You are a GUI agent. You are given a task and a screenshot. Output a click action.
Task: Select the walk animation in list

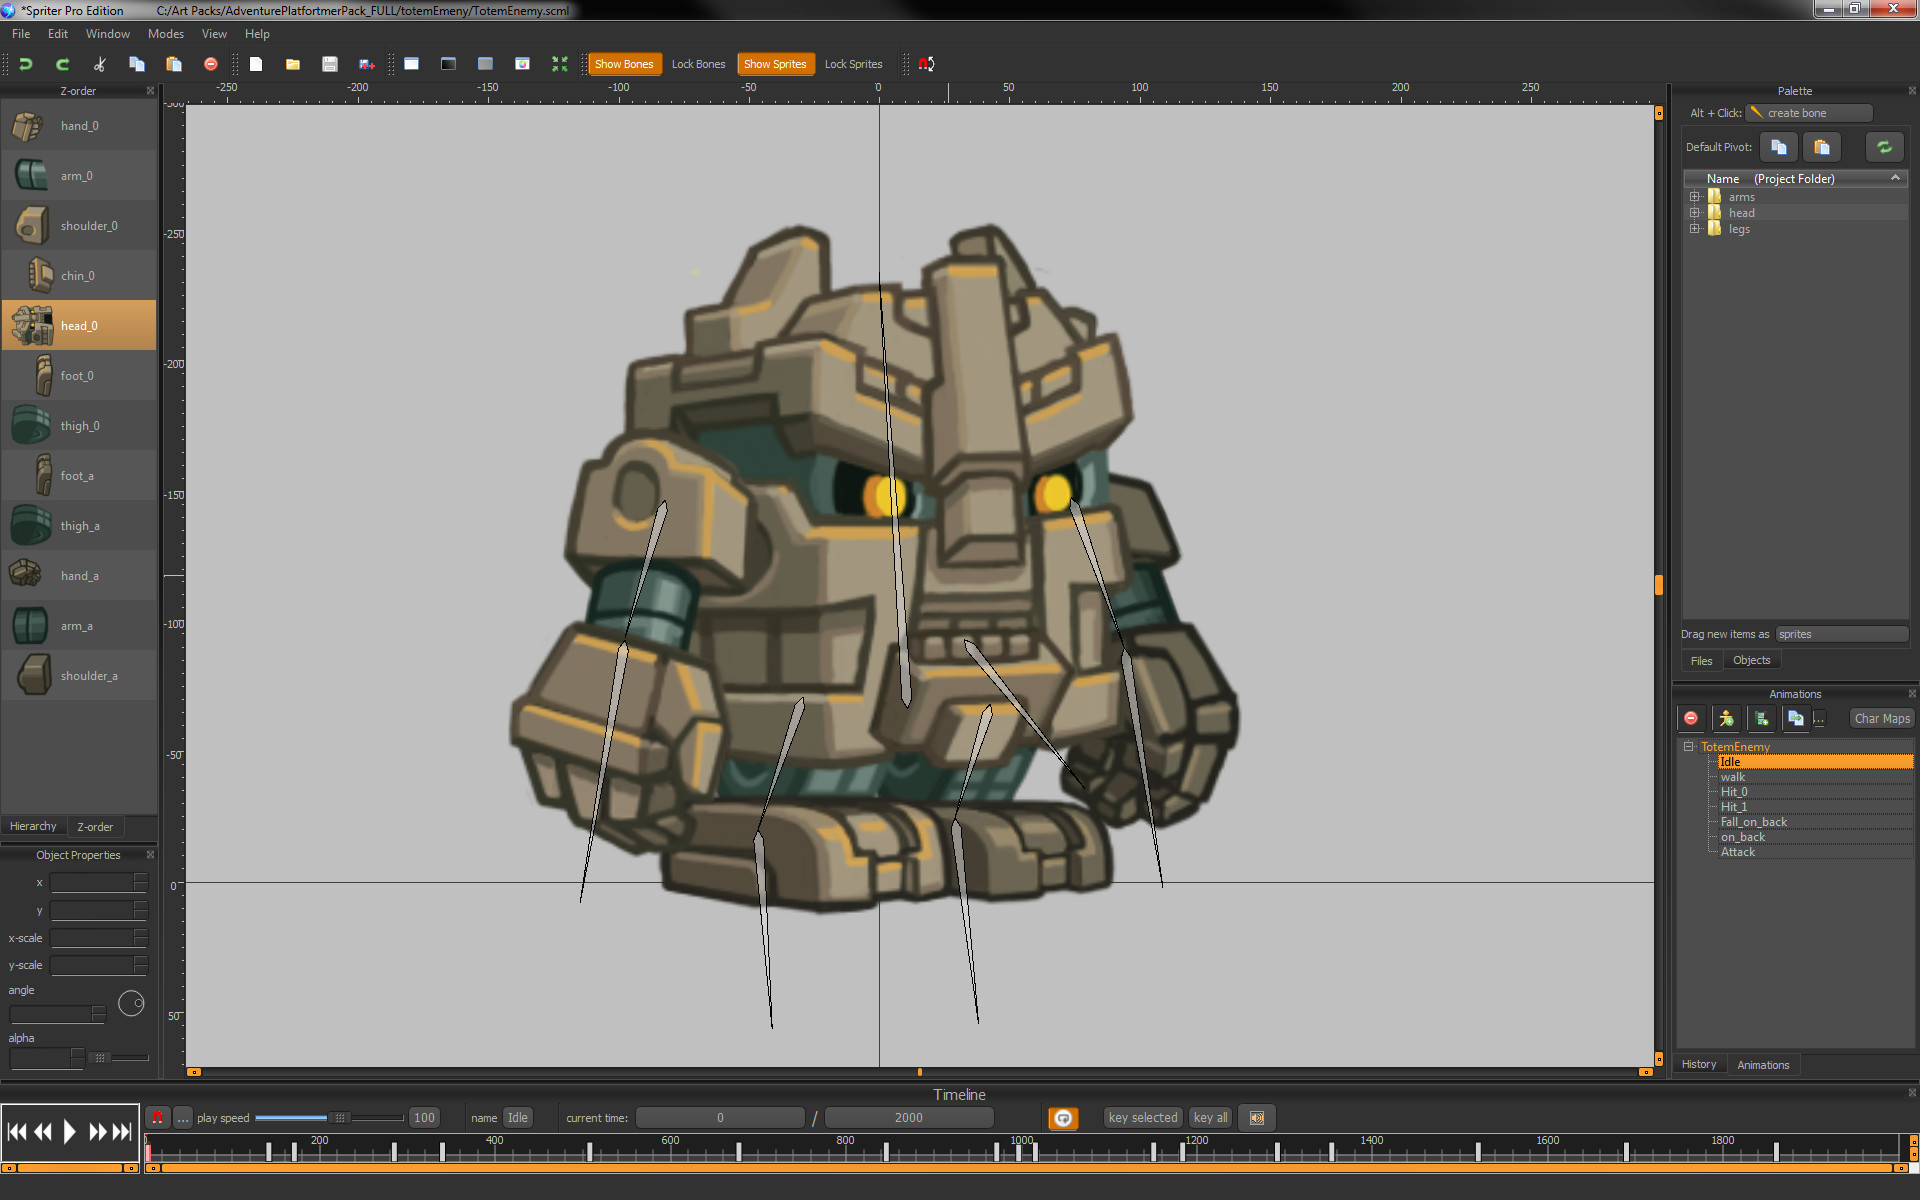[1732, 777]
